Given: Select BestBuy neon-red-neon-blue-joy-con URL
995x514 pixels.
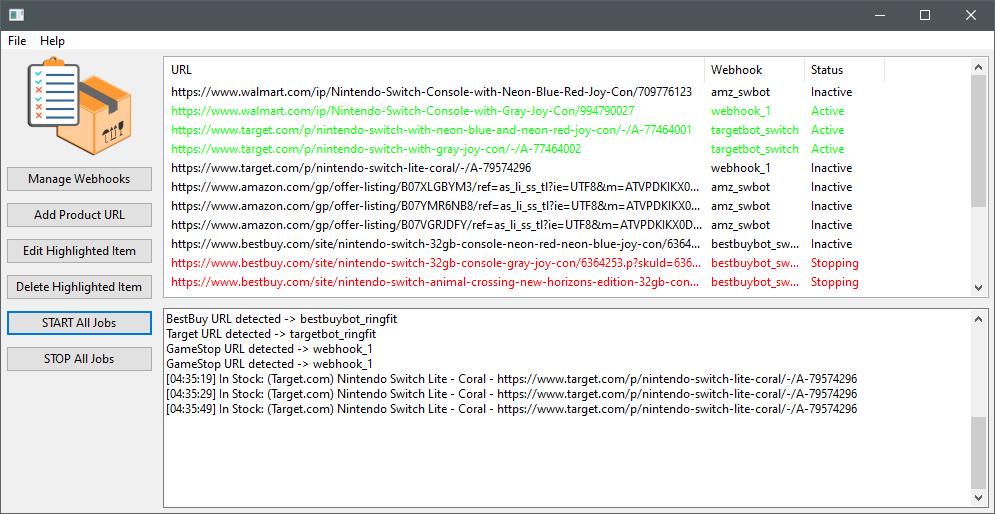Looking at the screenshot, I should click(x=434, y=244).
